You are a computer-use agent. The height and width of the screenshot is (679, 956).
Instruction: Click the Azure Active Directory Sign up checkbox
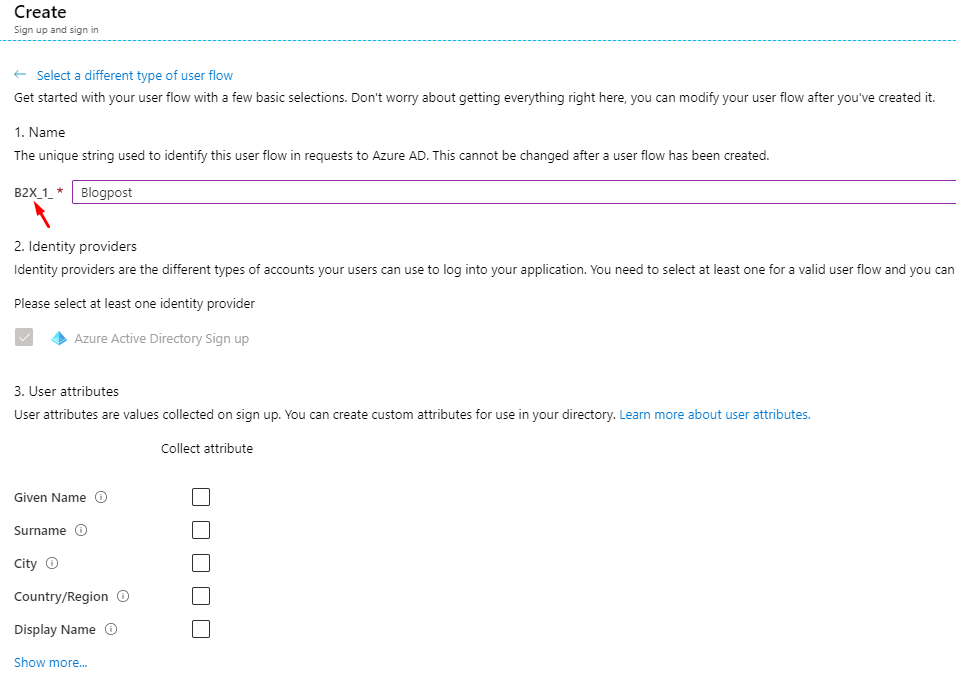coord(24,338)
